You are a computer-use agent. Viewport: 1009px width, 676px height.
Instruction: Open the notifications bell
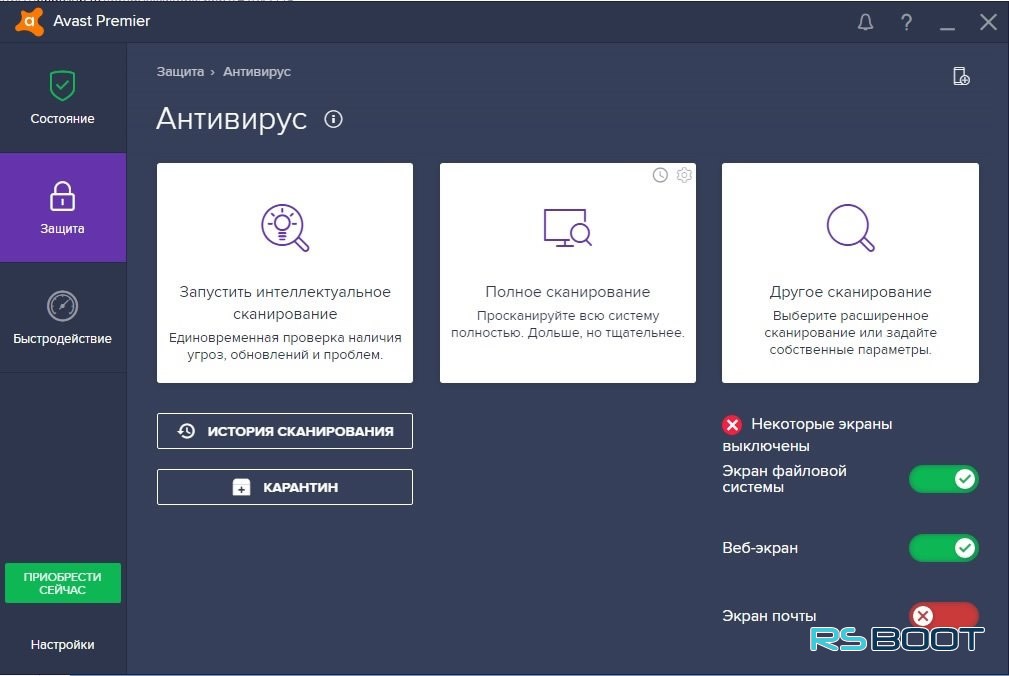(866, 23)
